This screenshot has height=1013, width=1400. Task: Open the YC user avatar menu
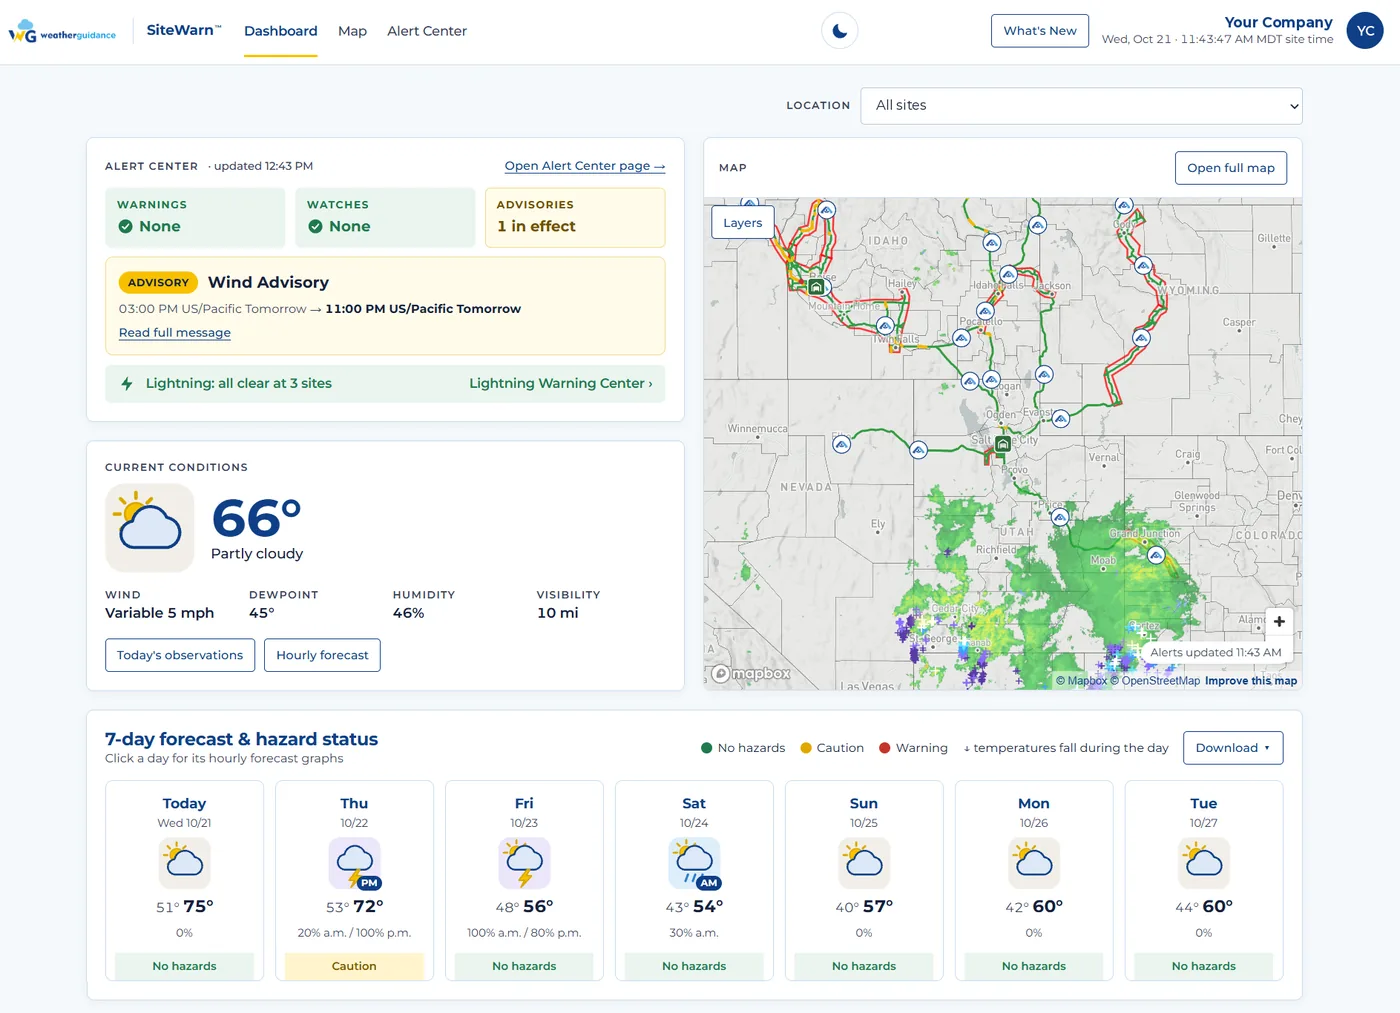tap(1365, 31)
